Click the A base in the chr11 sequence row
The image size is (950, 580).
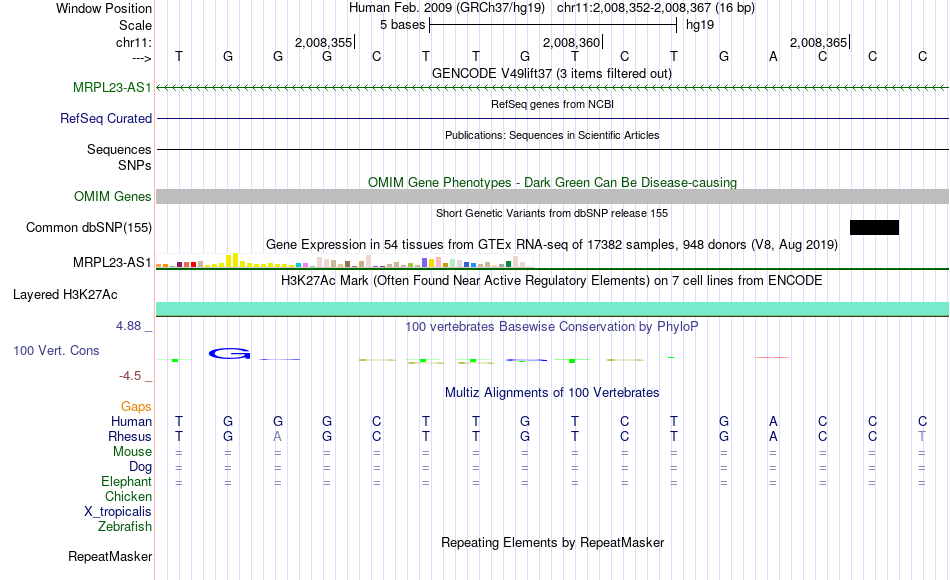pyautogui.click(x=773, y=56)
